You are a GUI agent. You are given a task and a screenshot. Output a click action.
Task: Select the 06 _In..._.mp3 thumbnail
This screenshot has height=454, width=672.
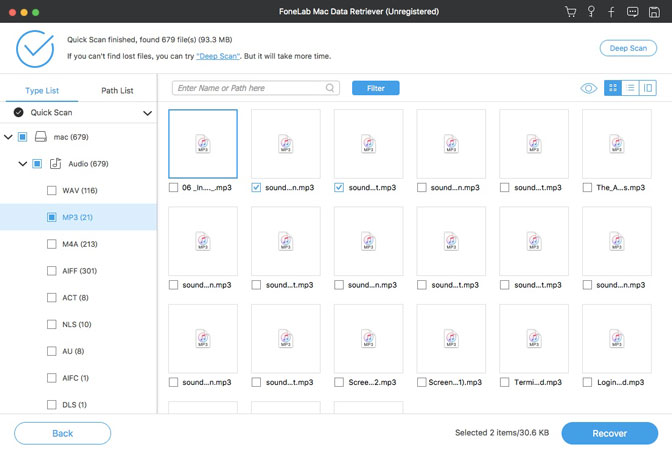[x=203, y=144]
